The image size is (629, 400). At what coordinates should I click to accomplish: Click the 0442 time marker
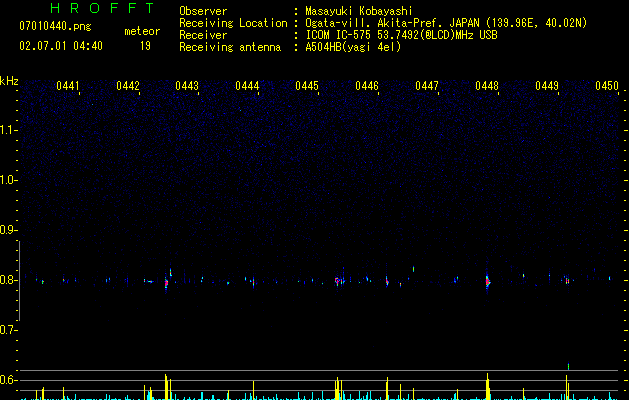pyautogui.click(x=128, y=86)
